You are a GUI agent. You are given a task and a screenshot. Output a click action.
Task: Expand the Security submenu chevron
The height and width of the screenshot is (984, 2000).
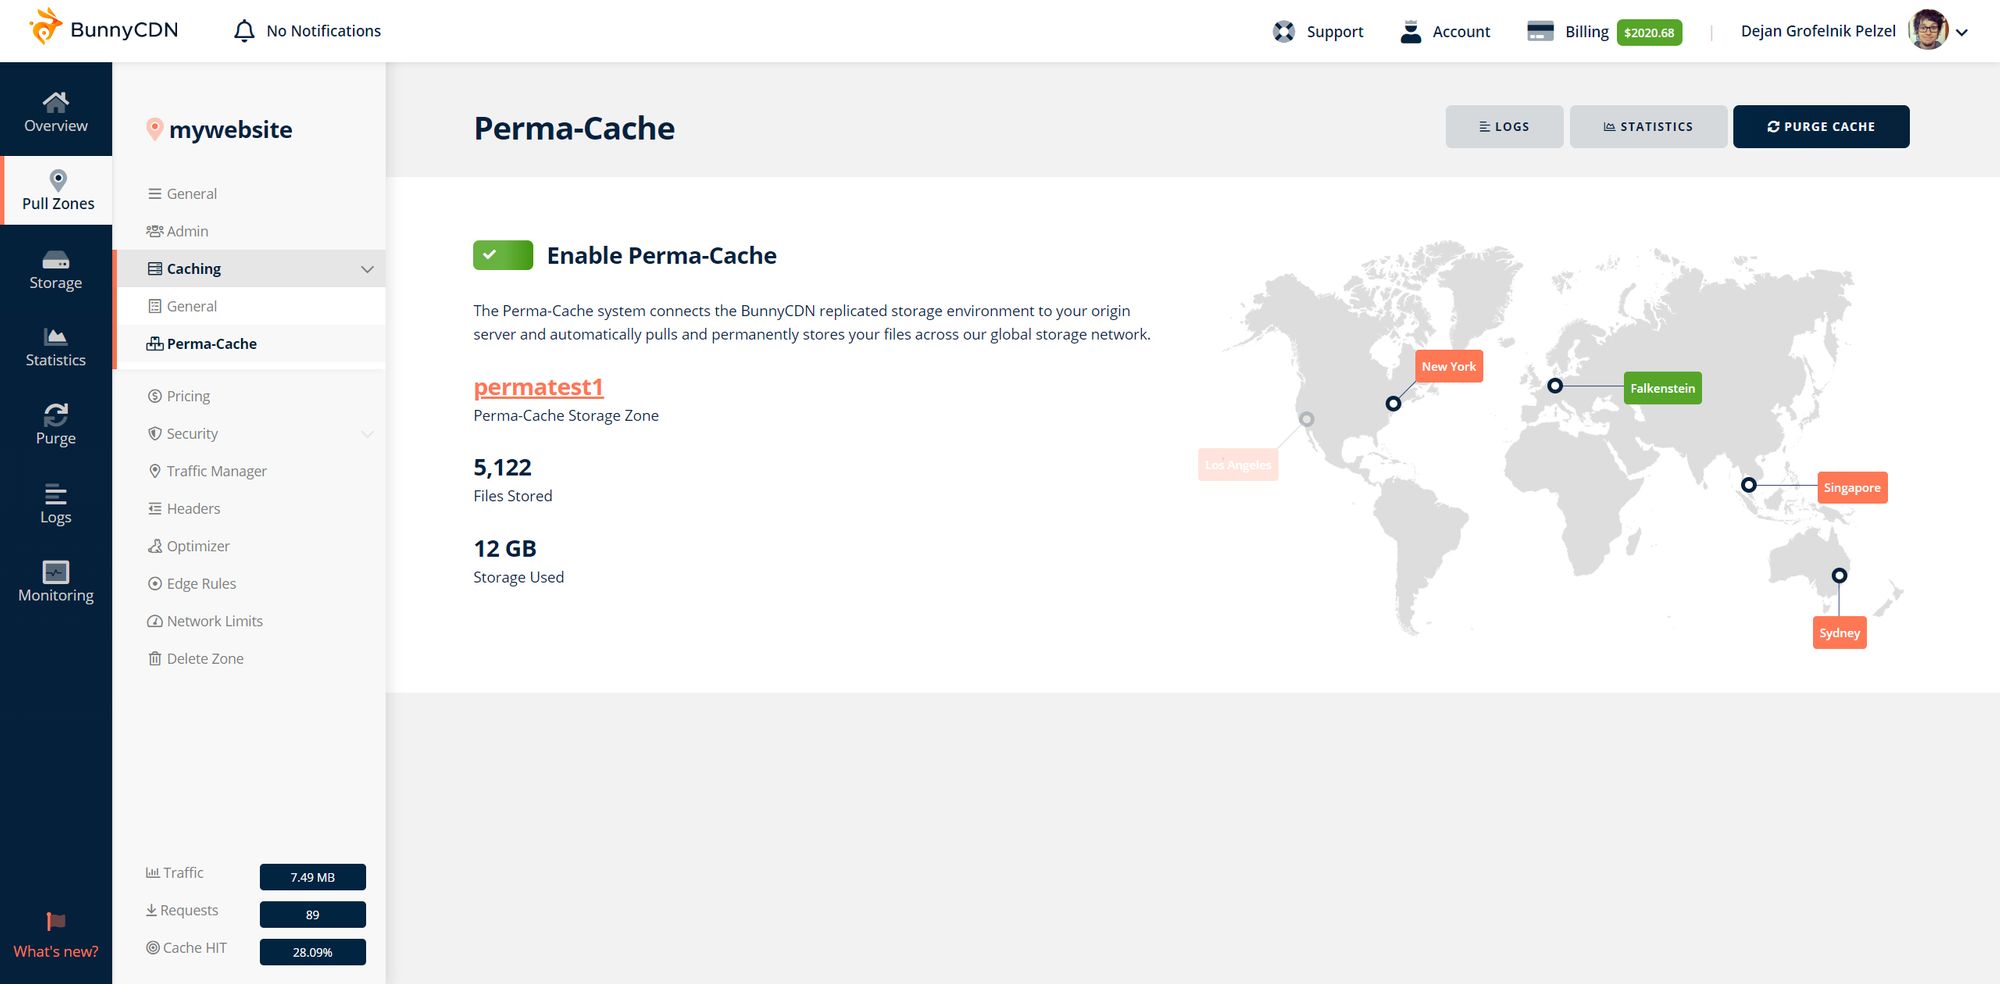[x=367, y=434]
